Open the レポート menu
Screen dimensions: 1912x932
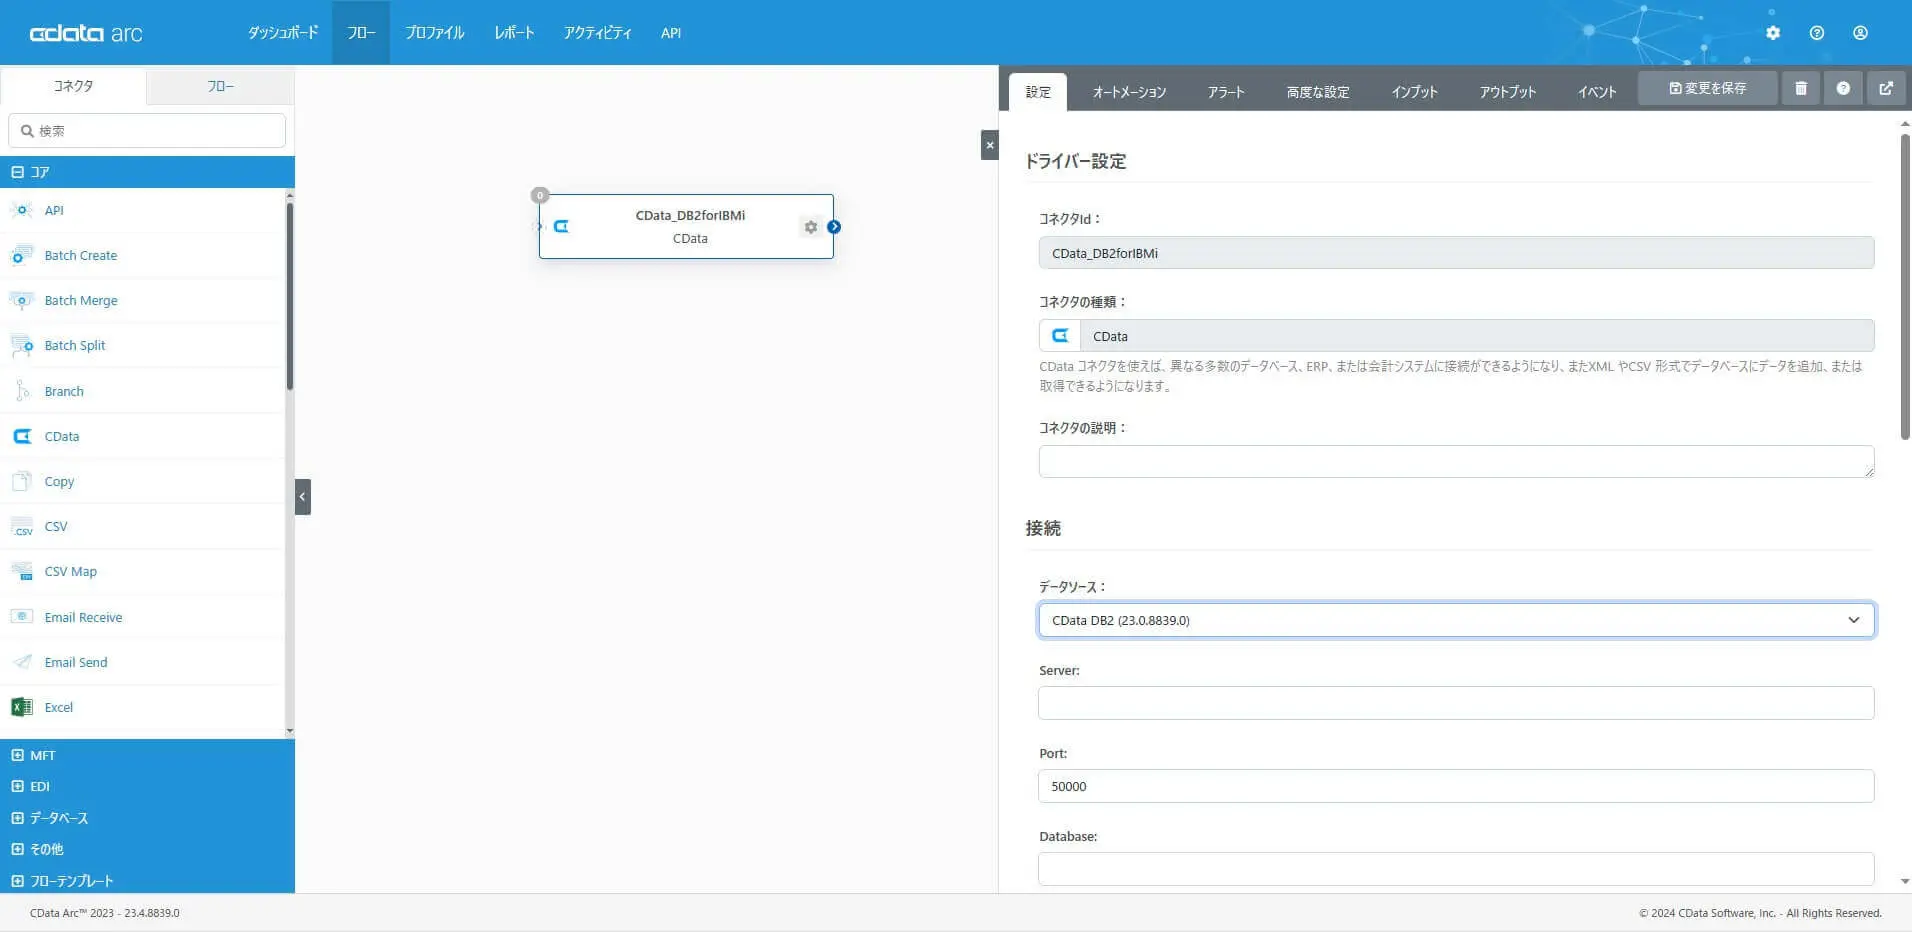pyautogui.click(x=514, y=33)
